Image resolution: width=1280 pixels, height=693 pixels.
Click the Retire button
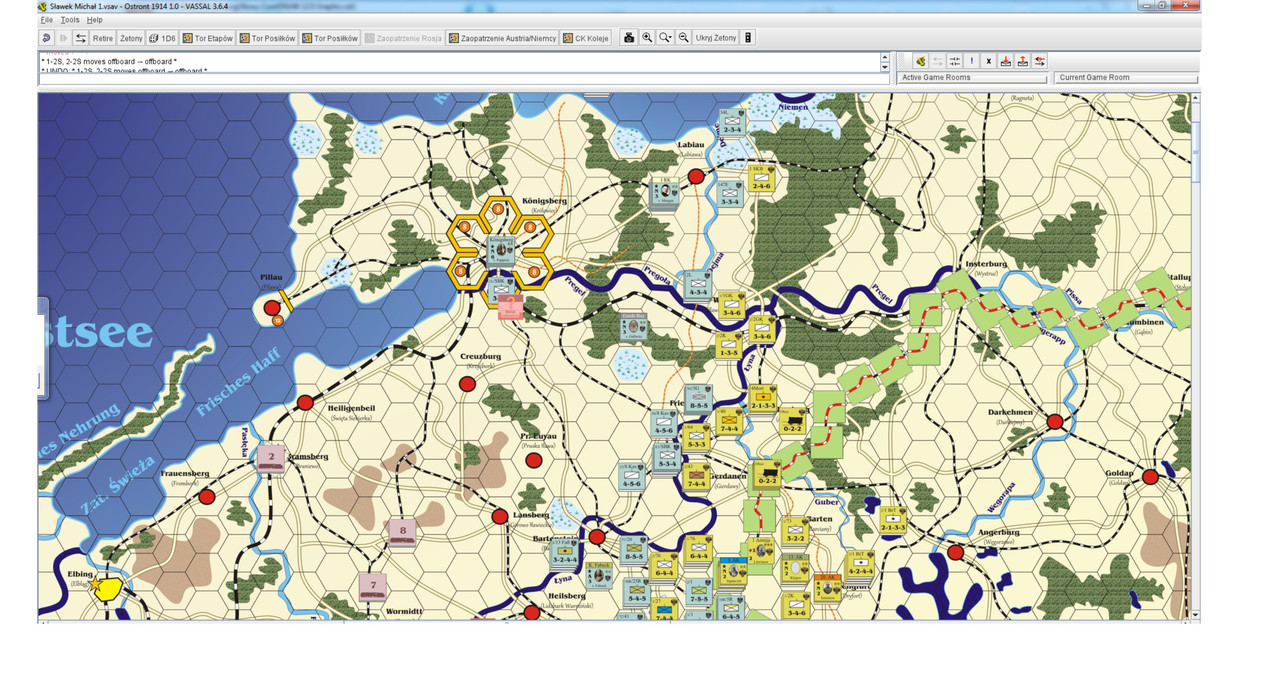click(103, 38)
